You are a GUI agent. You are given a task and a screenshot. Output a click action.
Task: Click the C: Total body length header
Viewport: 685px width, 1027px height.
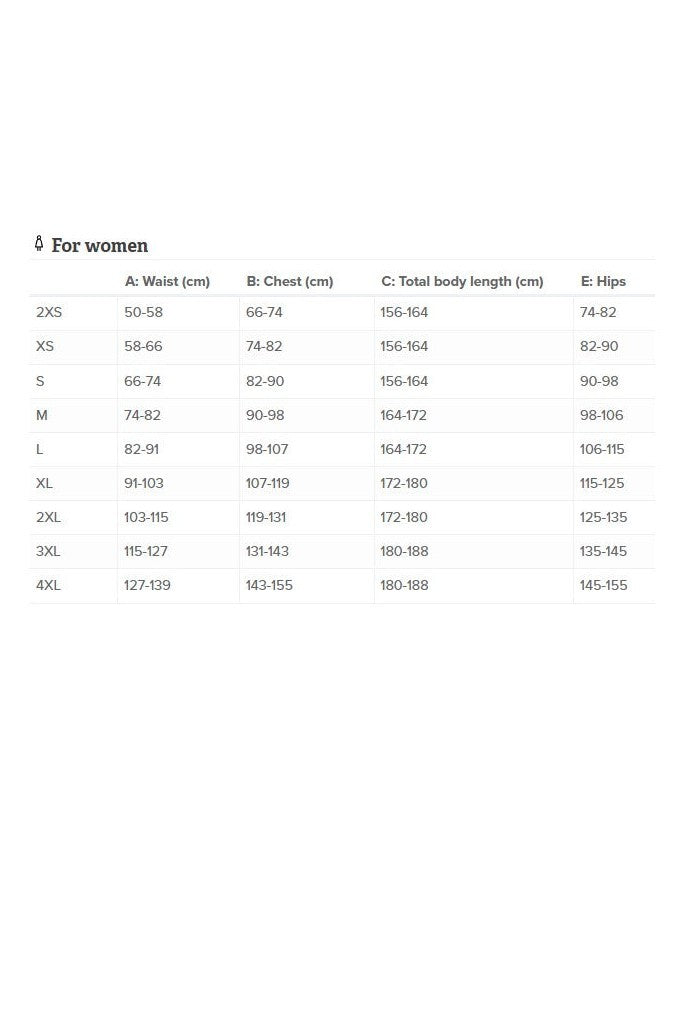pyautogui.click(x=462, y=281)
